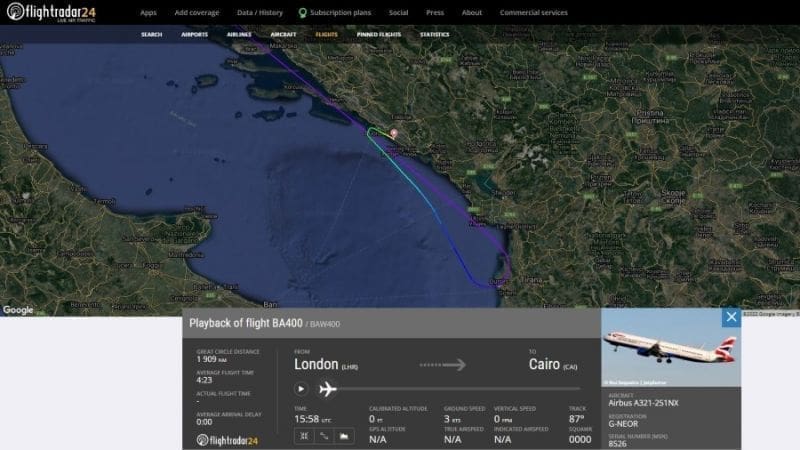800x450 pixels.
Task: Click the flight route icon below the time
Action: 324,436
